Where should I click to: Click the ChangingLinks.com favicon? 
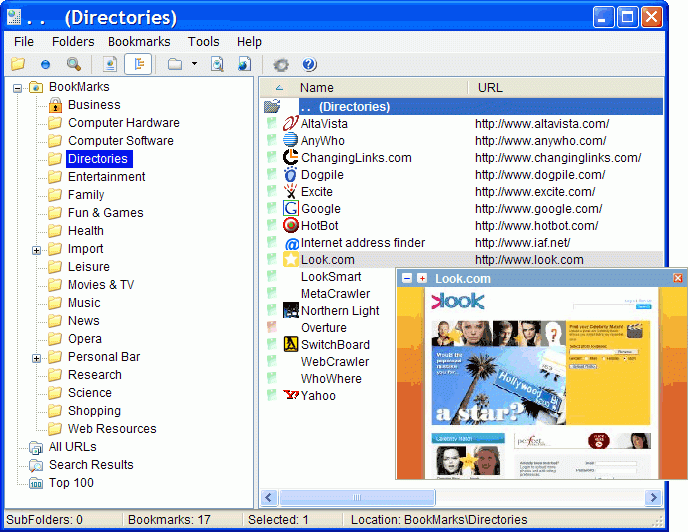(x=290, y=157)
